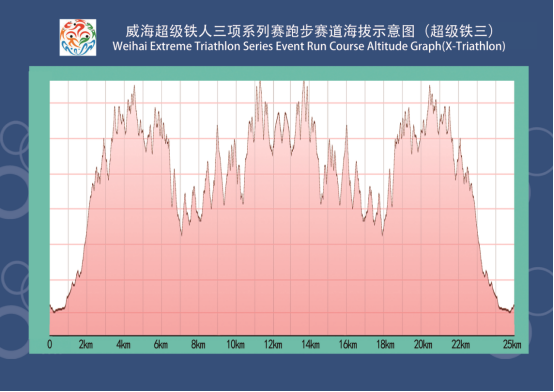Select the 12km axis label

tap(273, 344)
